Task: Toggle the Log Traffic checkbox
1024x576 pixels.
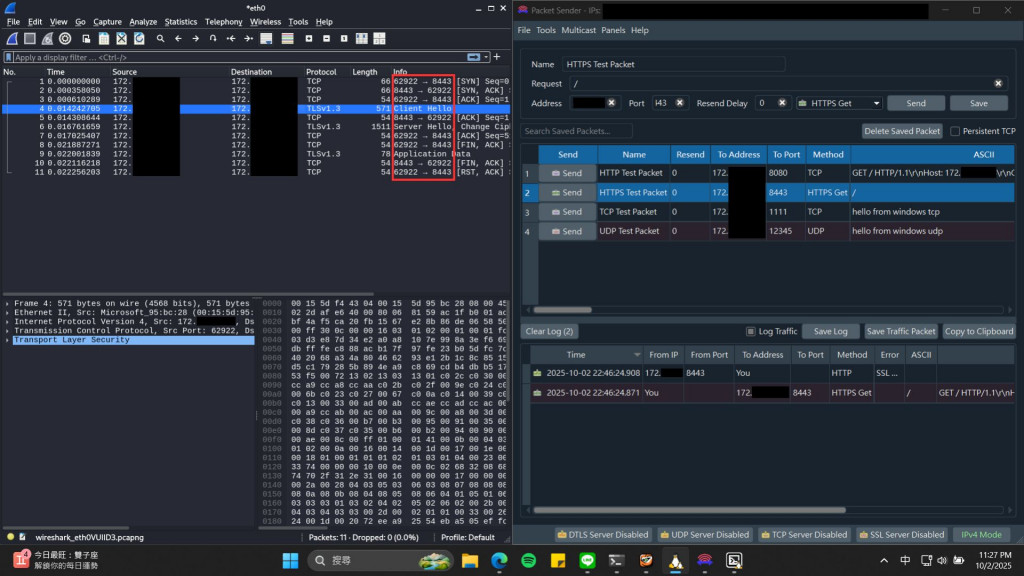Action: tap(750, 332)
